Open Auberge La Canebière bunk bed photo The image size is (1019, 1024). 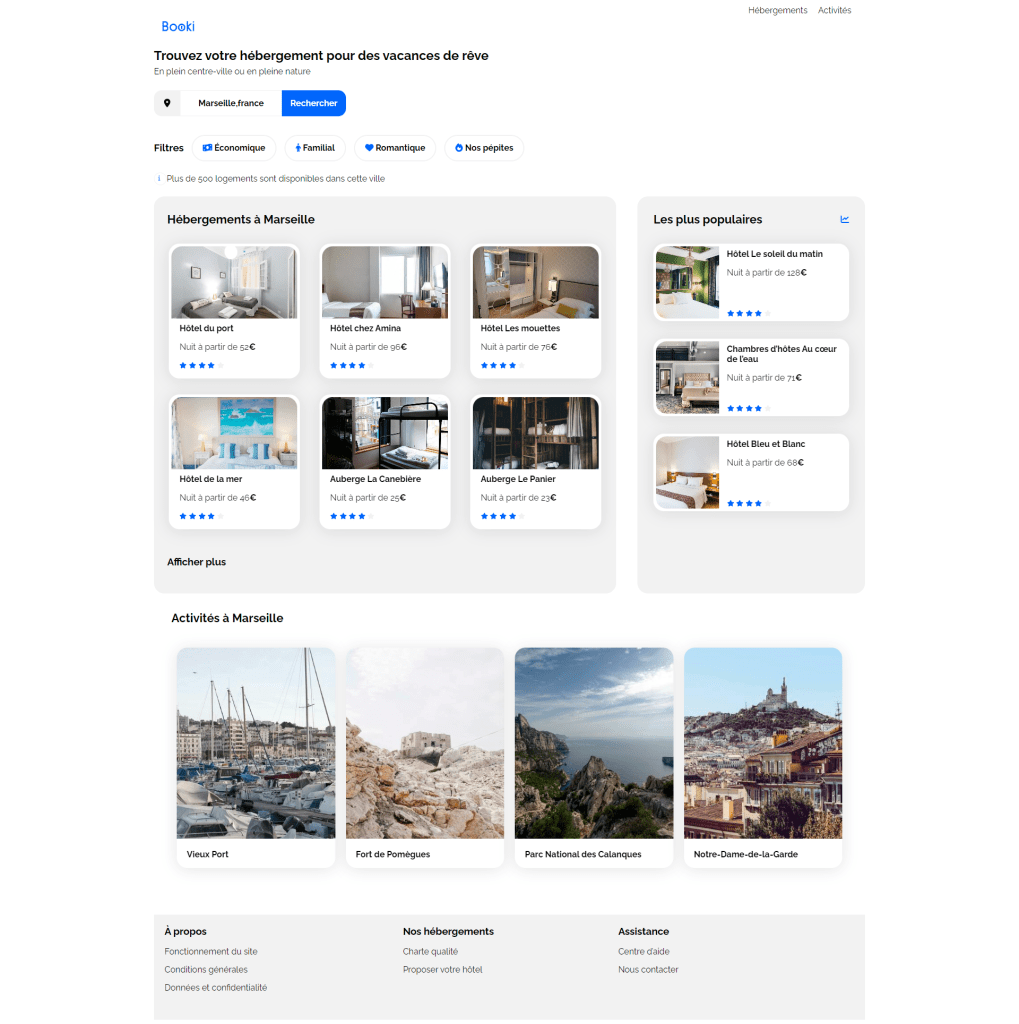click(x=385, y=433)
